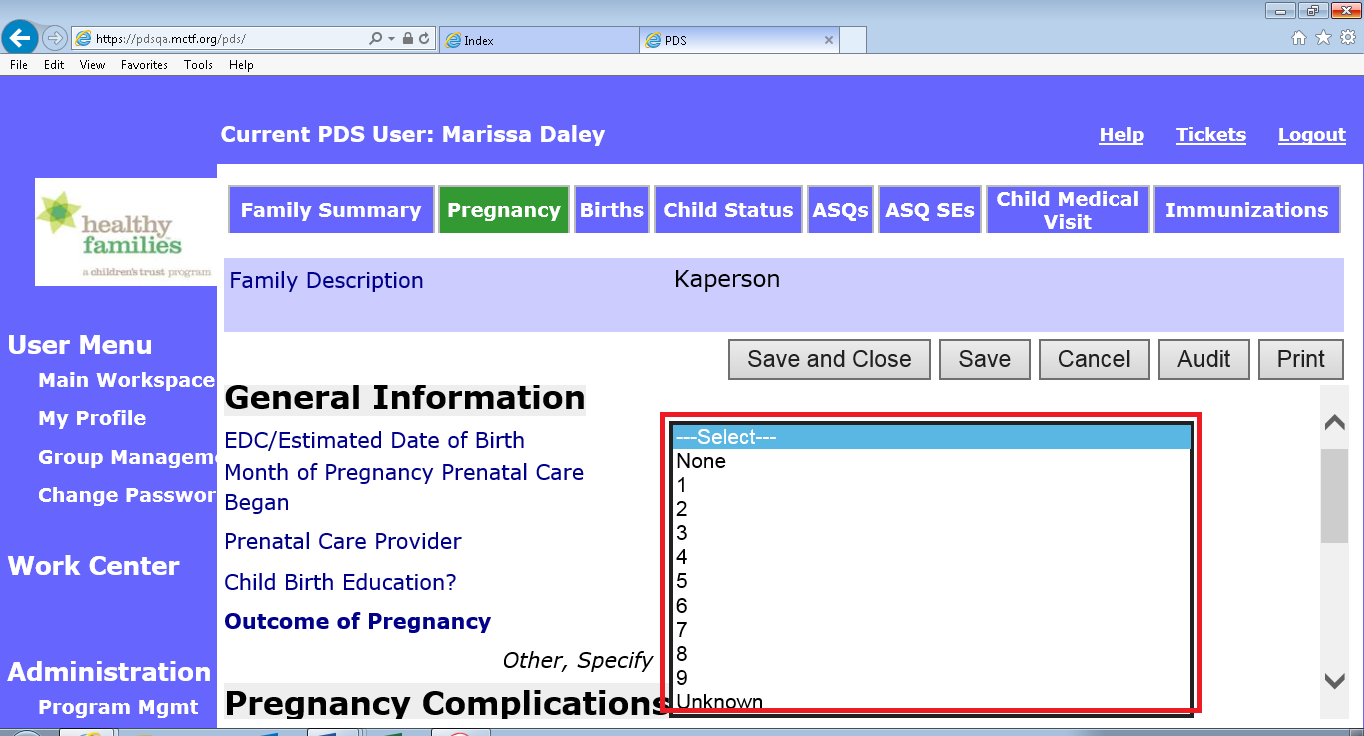Viewport: 1364px width, 736px height.
Task: Open the Tools menu
Action: pos(198,65)
